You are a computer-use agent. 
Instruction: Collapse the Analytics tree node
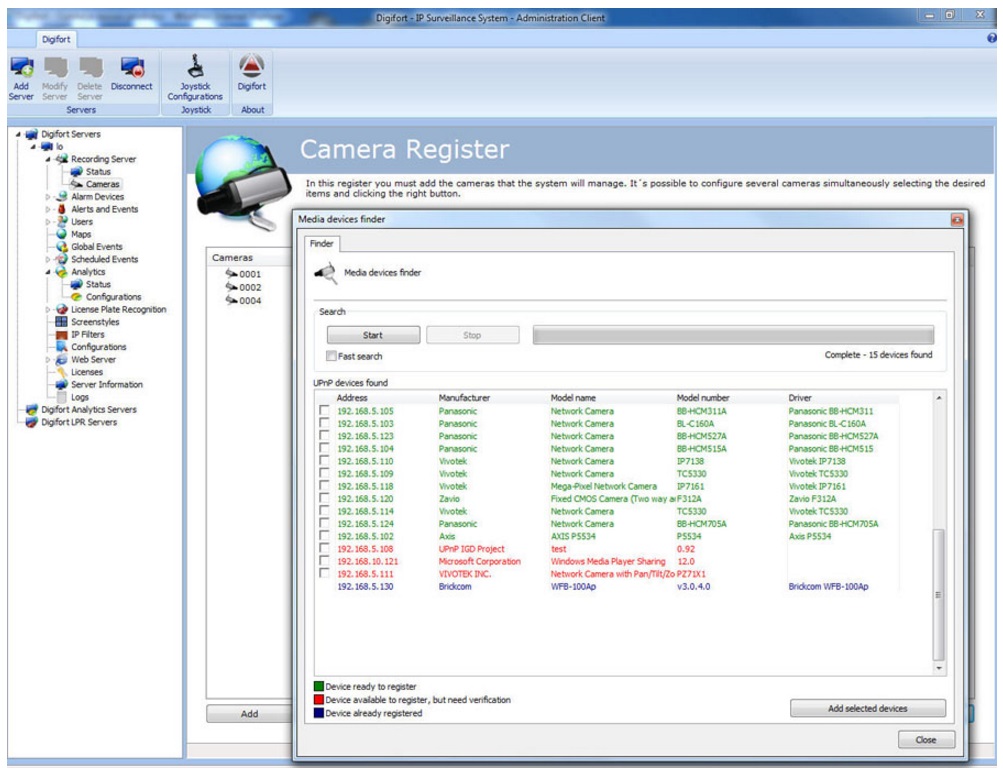coord(47,272)
